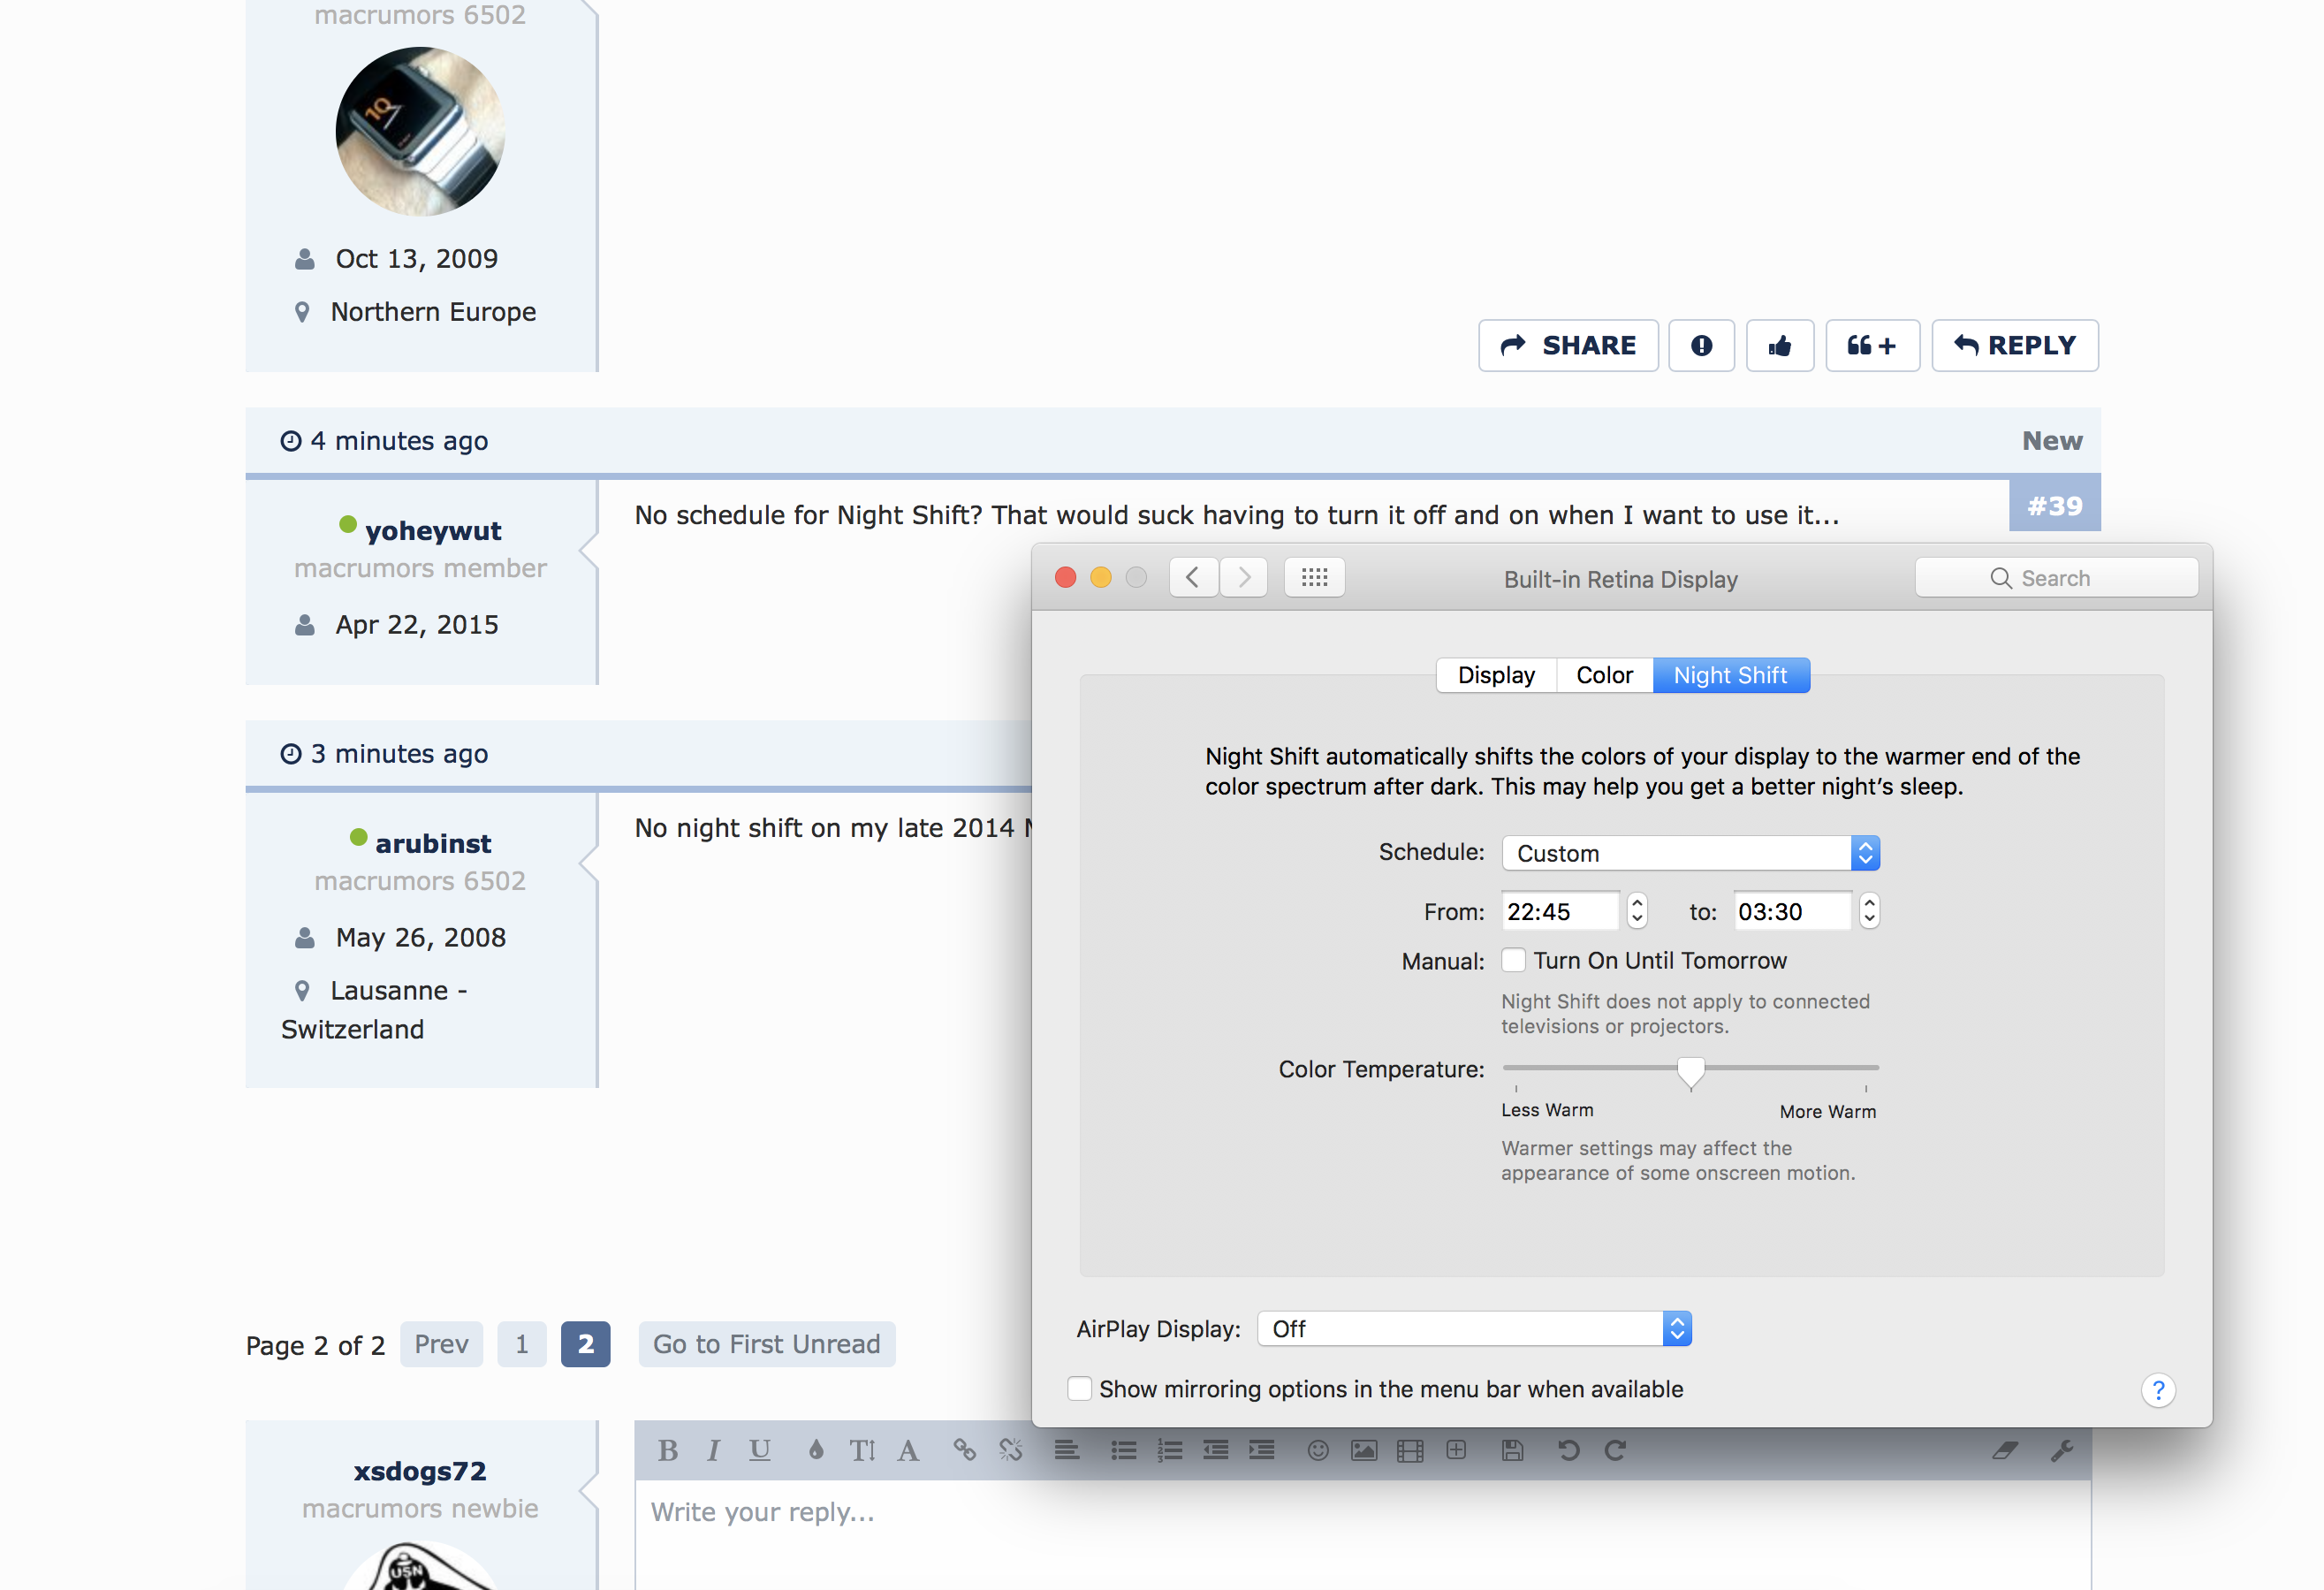Image resolution: width=2324 pixels, height=1590 pixels.
Task: Redo edit in reply editor
Action: point(1615,1450)
